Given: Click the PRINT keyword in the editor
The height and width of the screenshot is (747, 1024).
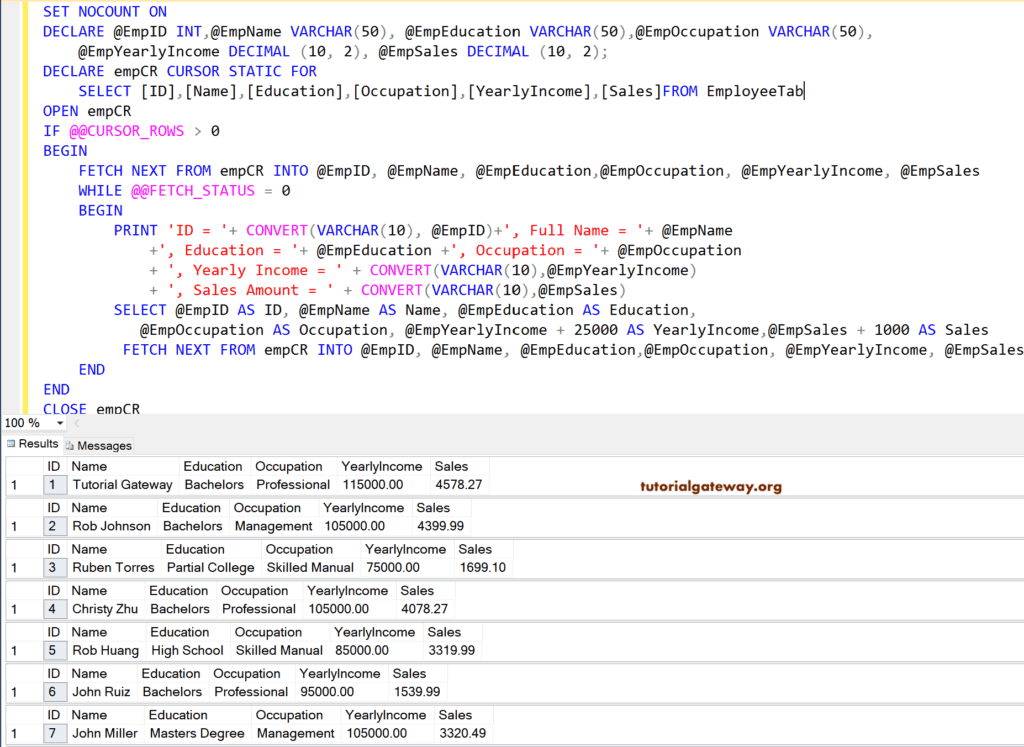Looking at the screenshot, I should [136, 230].
